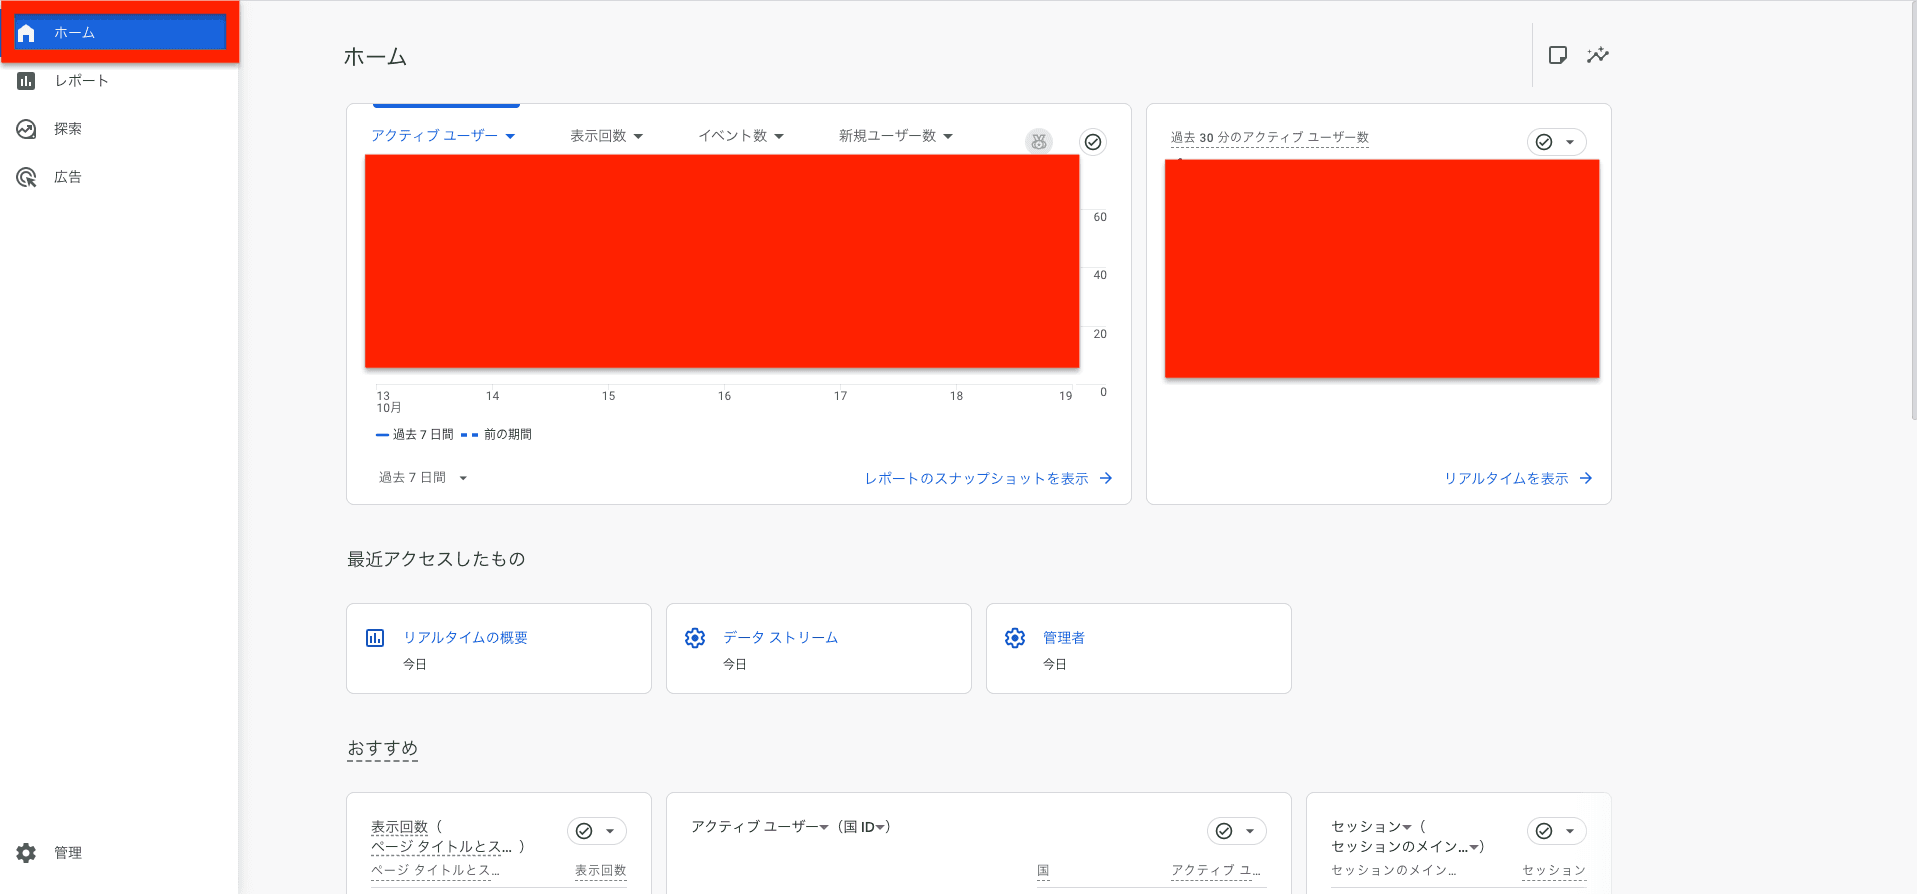Open the データ ストリーム recent card
Screen dimensions: 1917x894
point(819,648)
